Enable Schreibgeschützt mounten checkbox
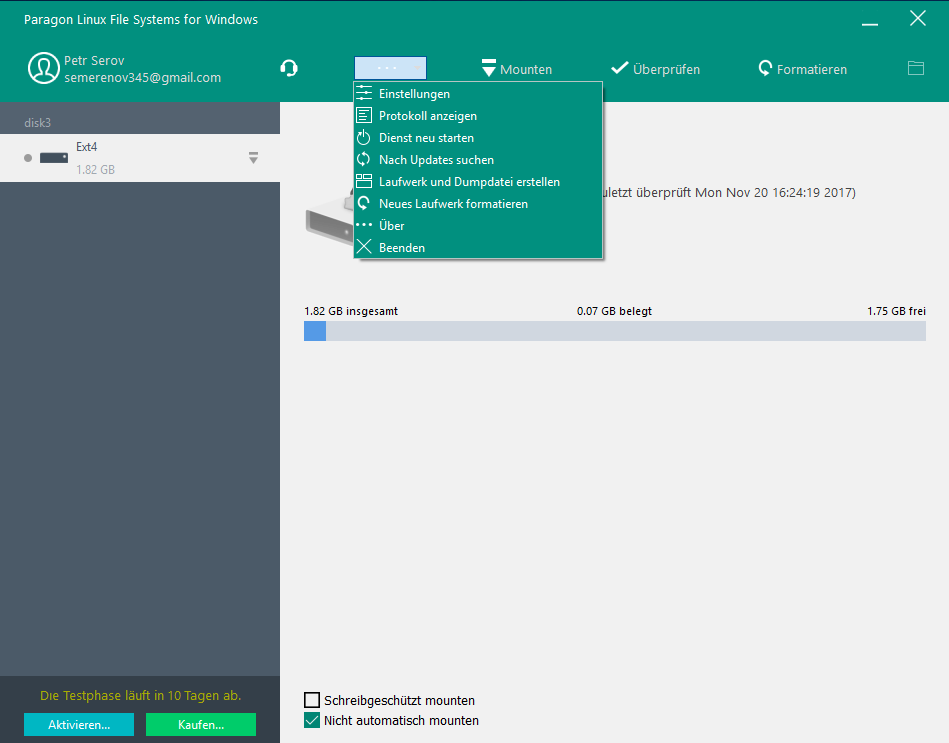 coord(312,700)
